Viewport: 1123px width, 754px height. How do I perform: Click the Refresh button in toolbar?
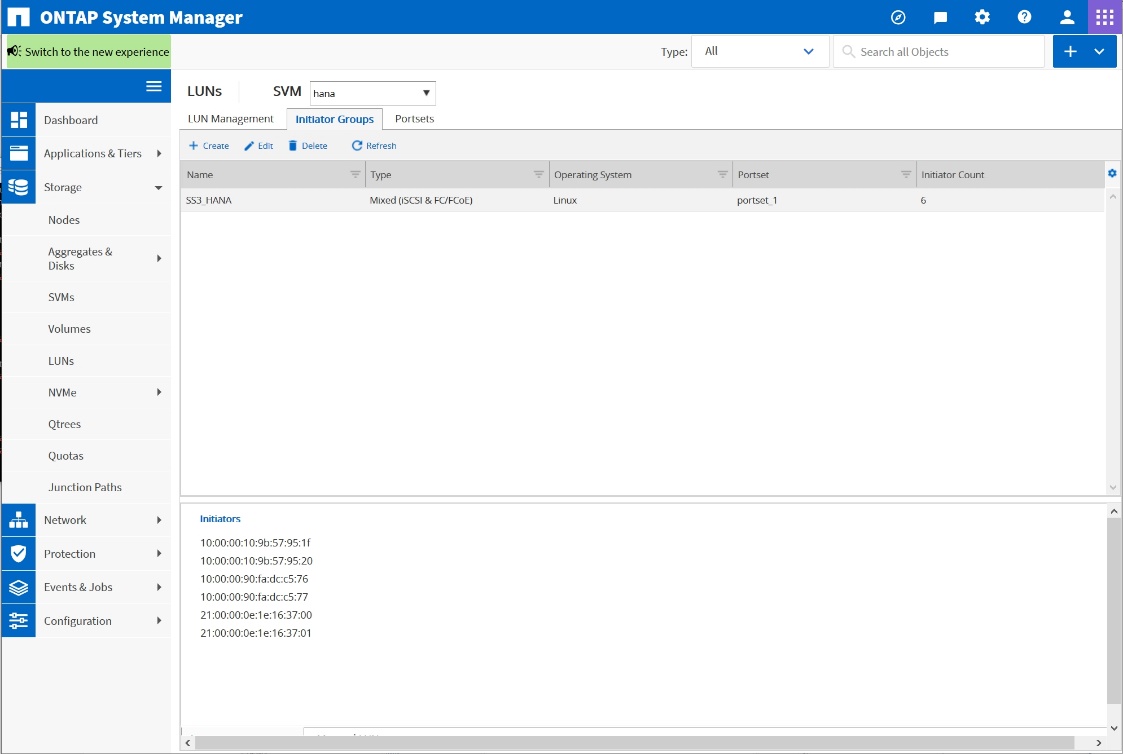pyautogui.click(x=373, y=146)
